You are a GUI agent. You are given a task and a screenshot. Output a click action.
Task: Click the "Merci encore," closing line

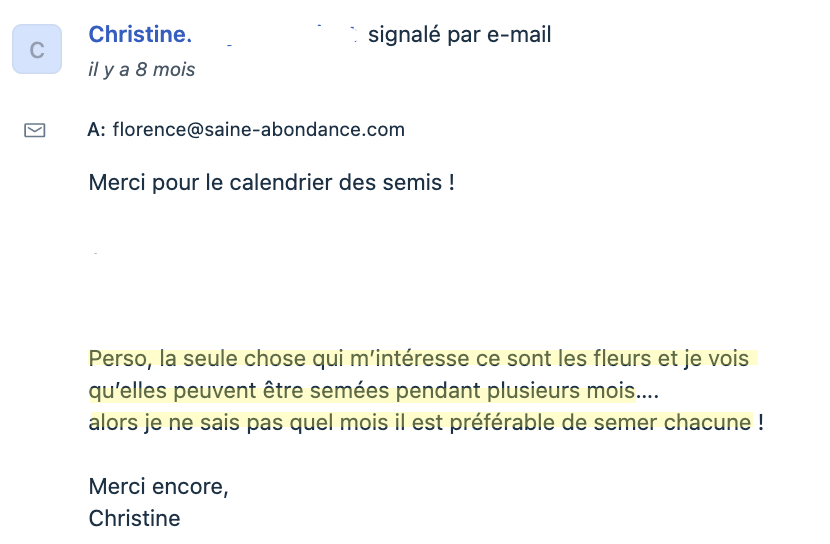point(158,487)
